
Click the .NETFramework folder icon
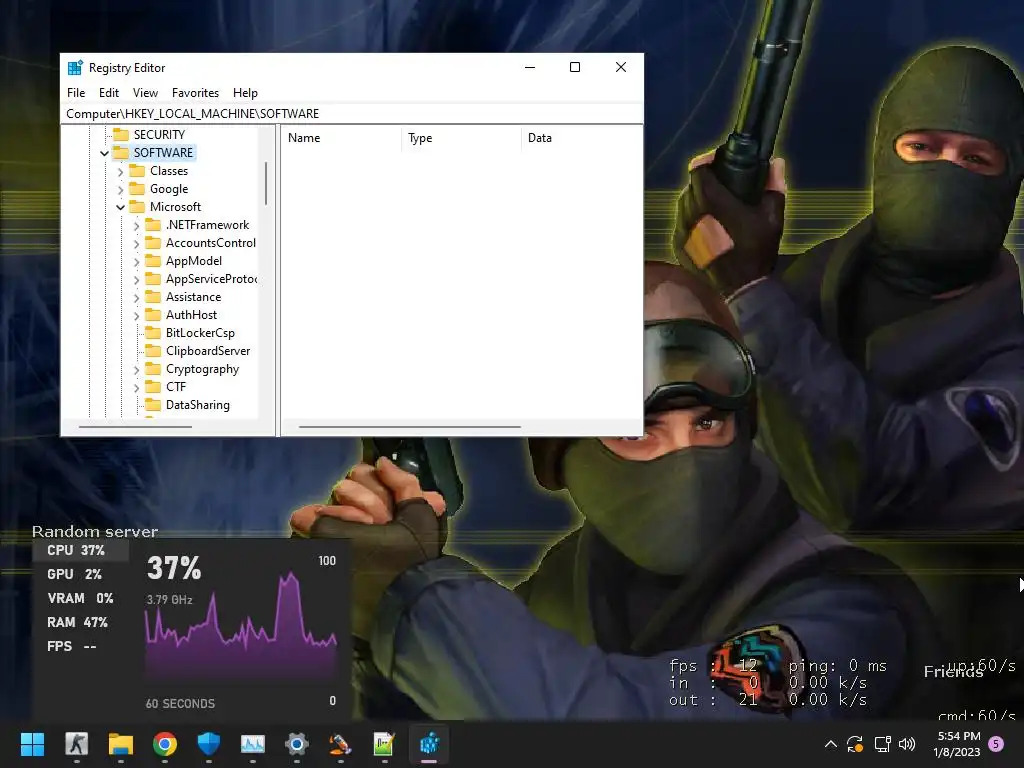pos(153,225)
